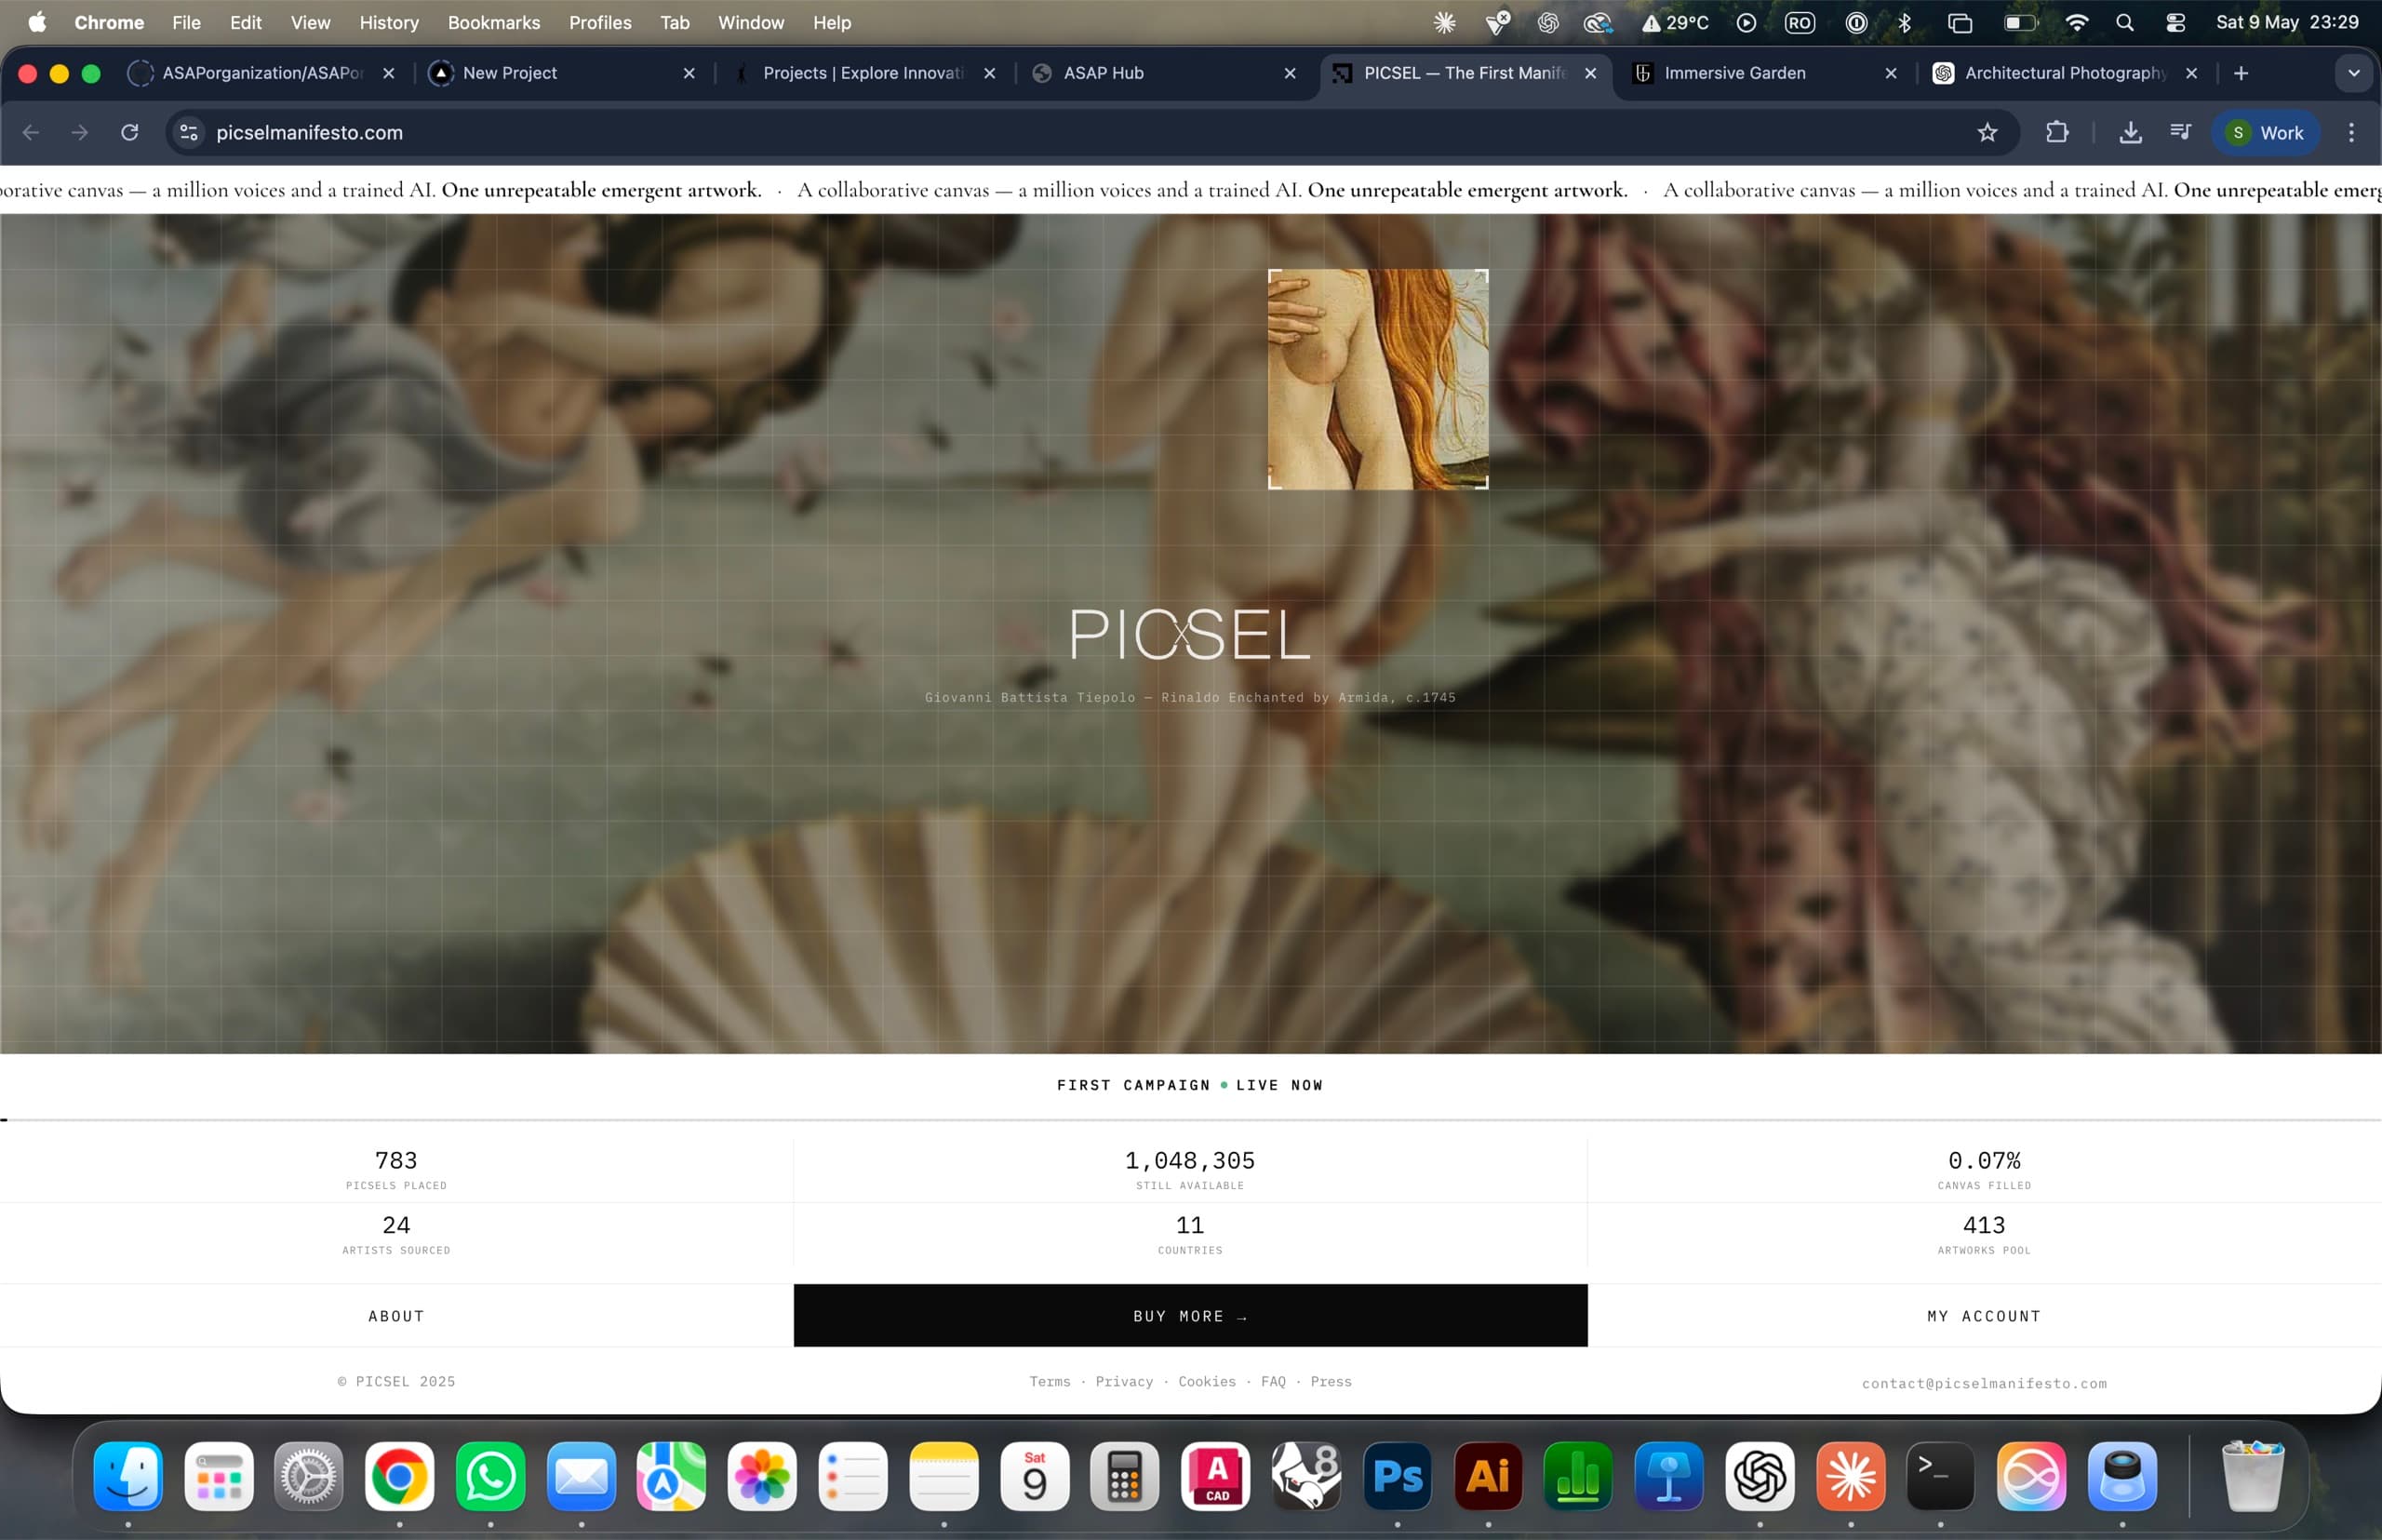Screen dimensions: 2382x1540
Task: Close the Immersive Garden tab
Action: click(x=1891, y=73)
